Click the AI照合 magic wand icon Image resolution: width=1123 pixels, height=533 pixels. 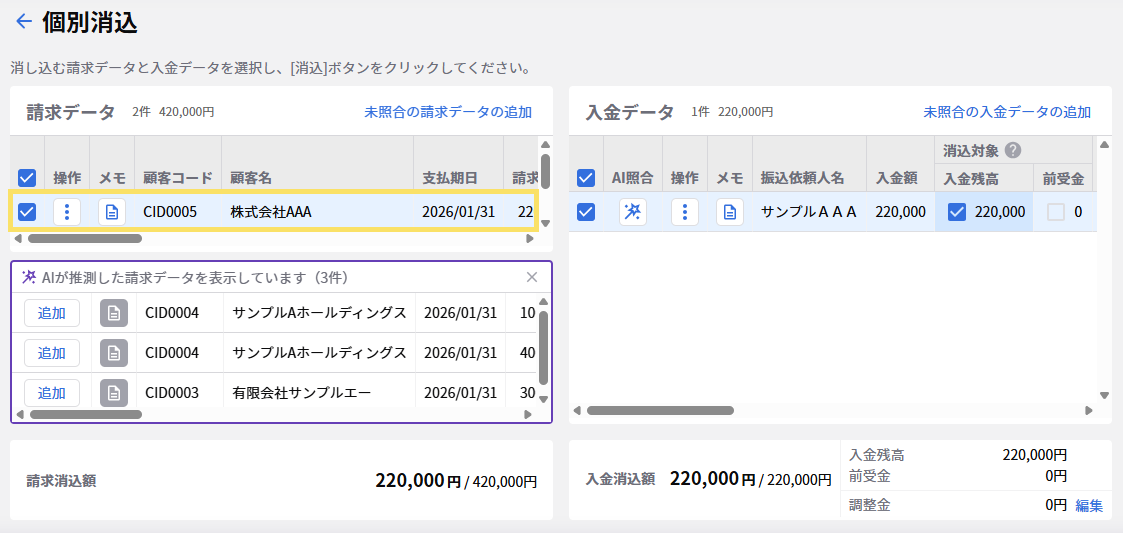click(633, 212)
